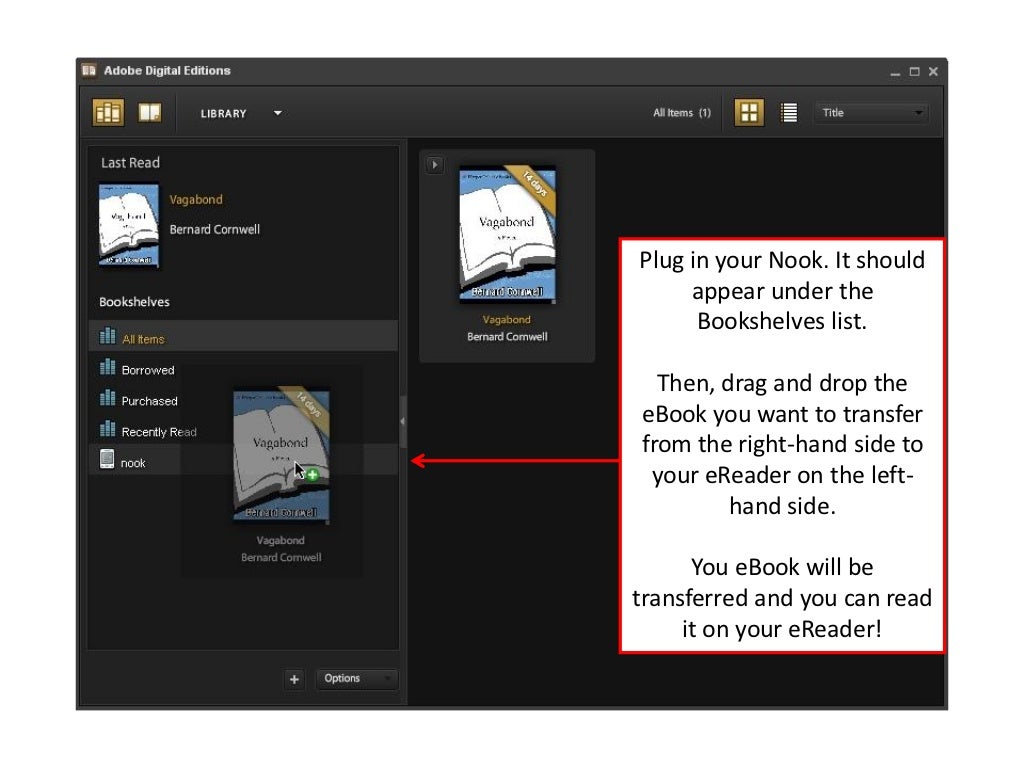Click the Bookshelves heading
Screen dimensions: 1024x768
coord(134,302)
